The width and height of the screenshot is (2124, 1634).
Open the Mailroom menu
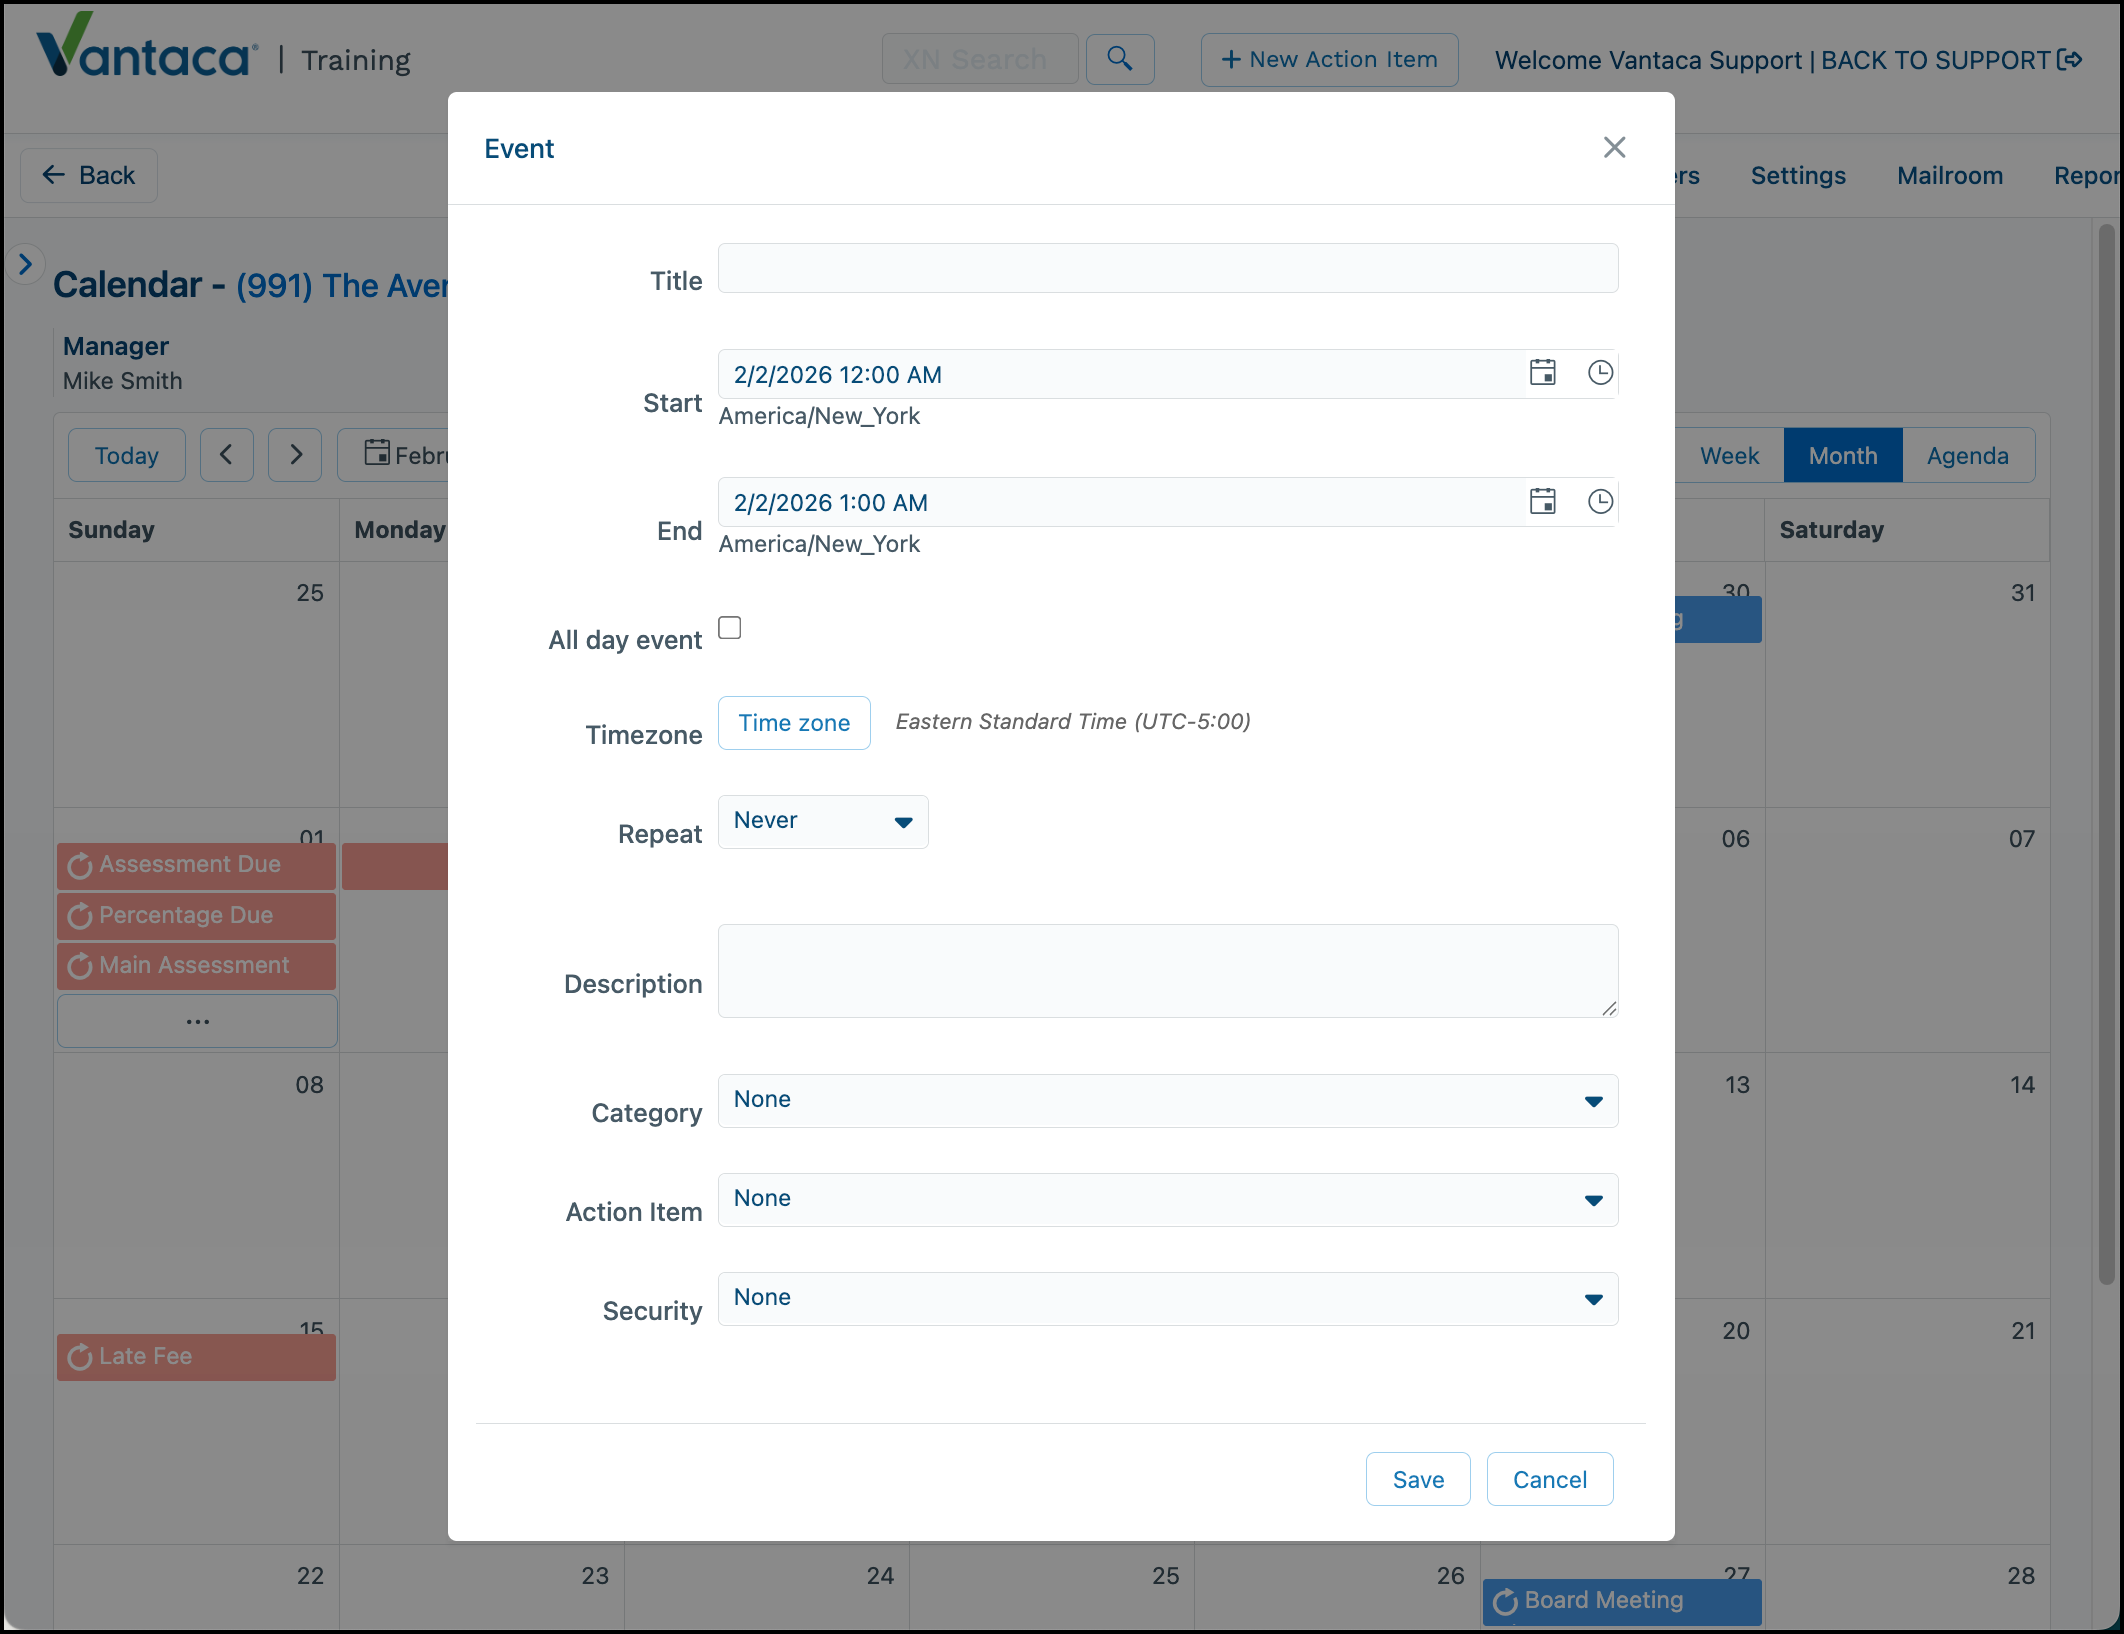1950,175
